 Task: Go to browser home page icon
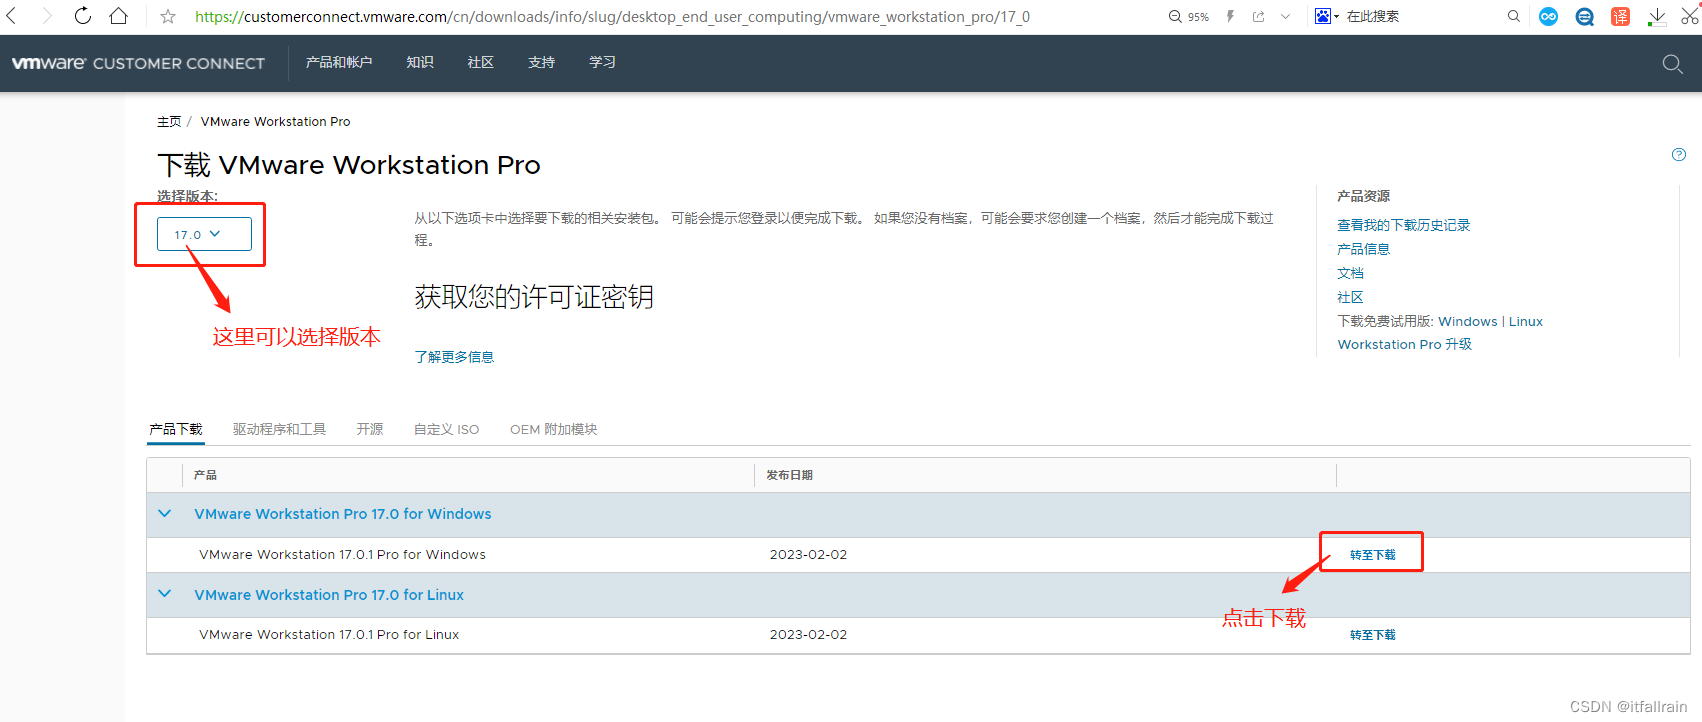[x=118, y=16]
